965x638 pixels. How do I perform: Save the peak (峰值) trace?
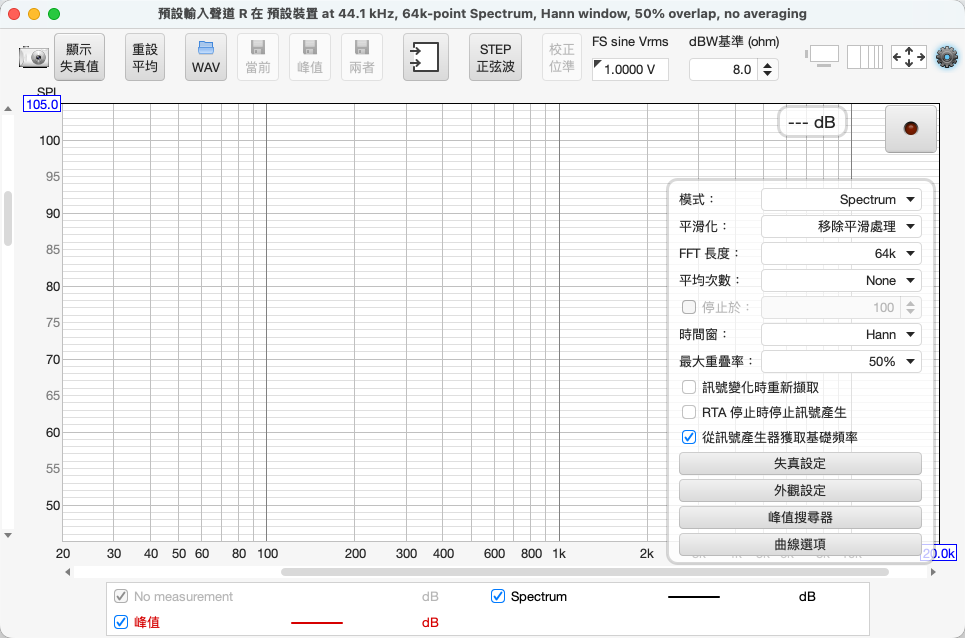click(310, 57)
